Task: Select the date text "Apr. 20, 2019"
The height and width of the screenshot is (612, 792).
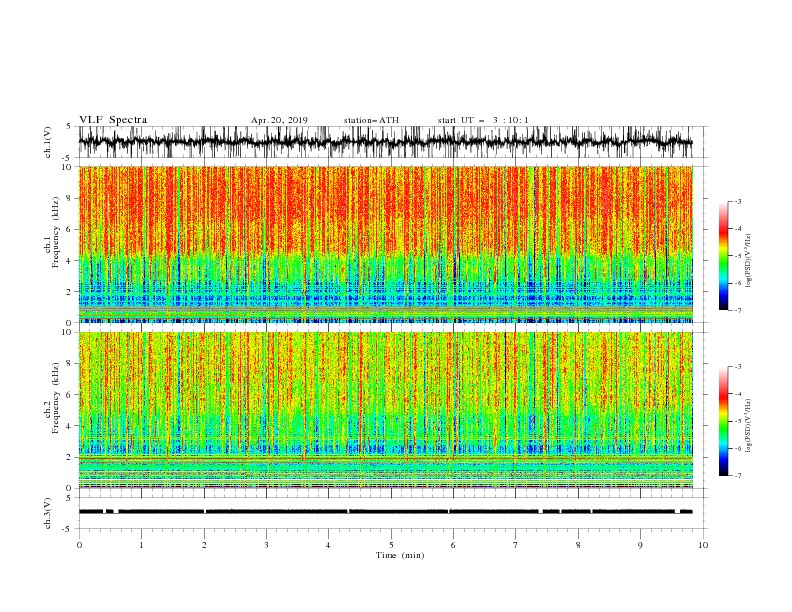Action: tap(279, 120)
